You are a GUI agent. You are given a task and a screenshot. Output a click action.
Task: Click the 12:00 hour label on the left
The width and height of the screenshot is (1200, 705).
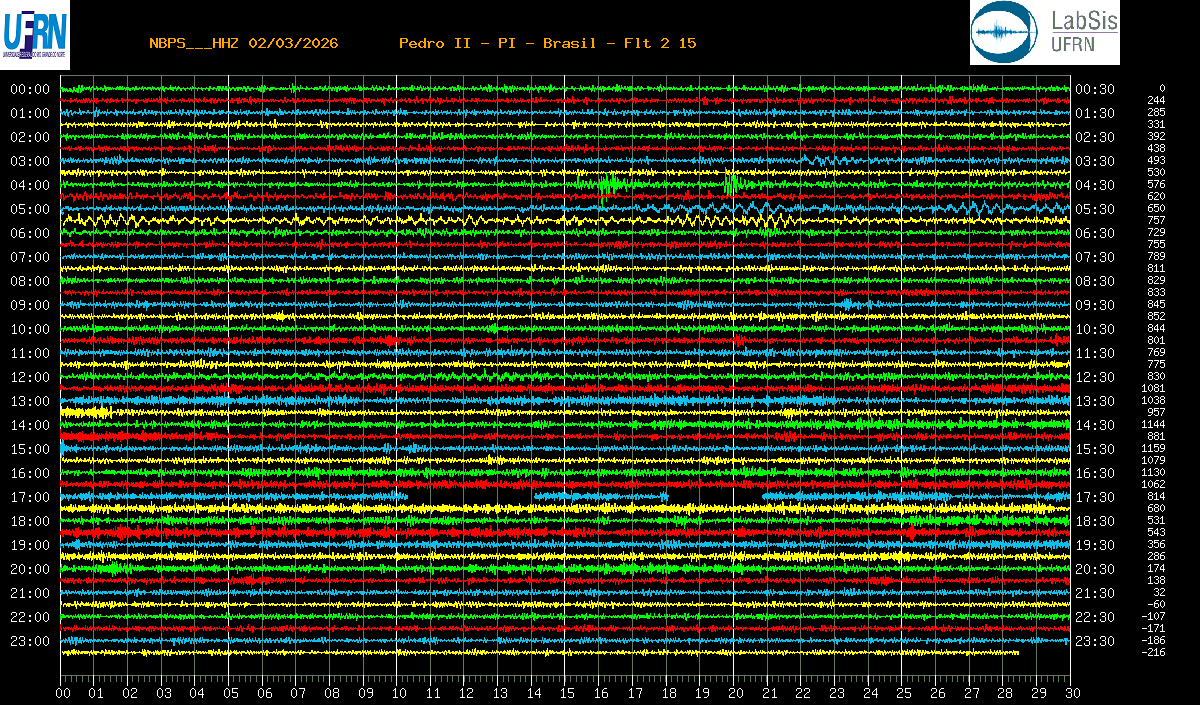click(30, 377)
